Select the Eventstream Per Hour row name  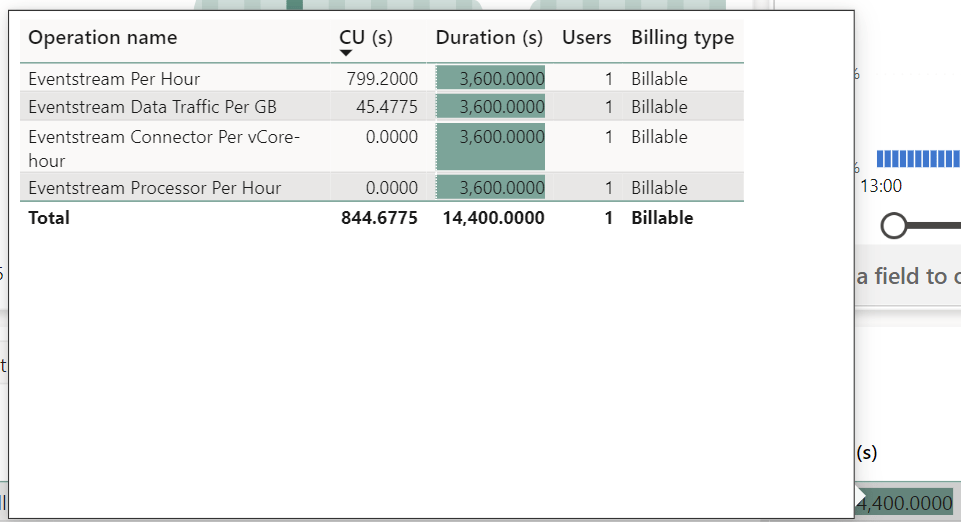(x=114, y=79)
